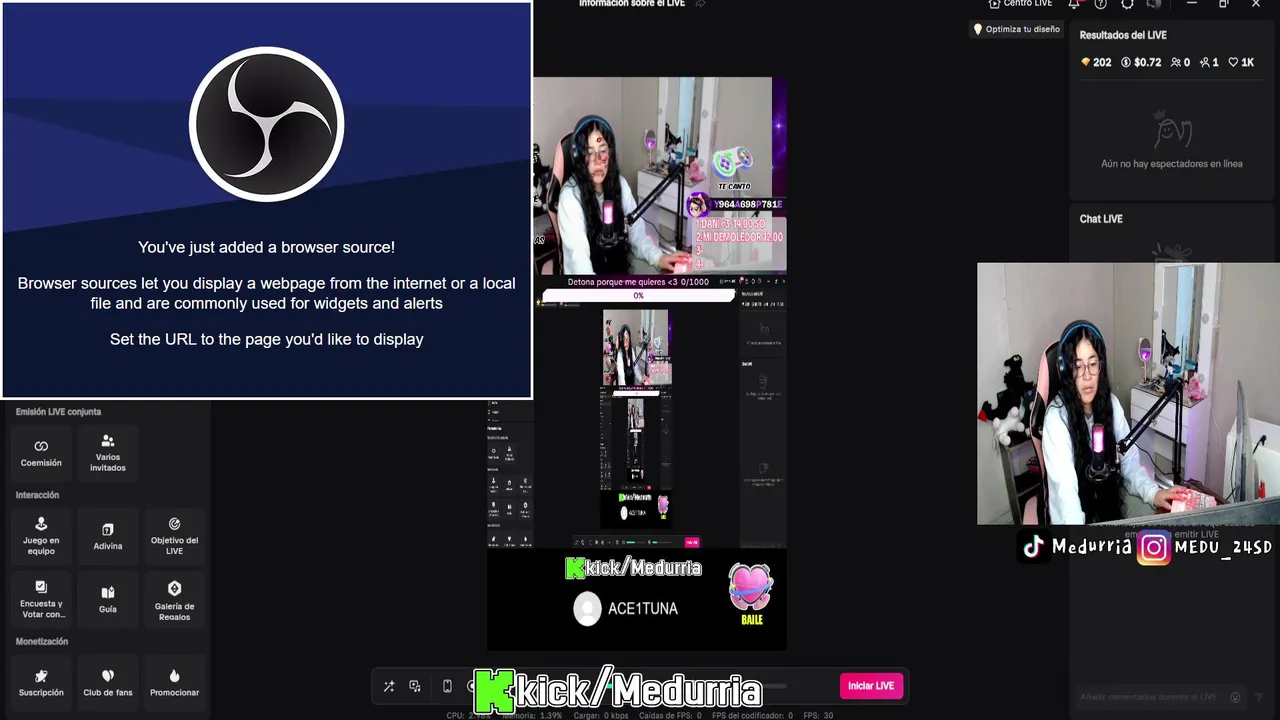Click the viewers count icon showing 0
Viewport: 1280px width, 720px height.
click(1180, 62)
